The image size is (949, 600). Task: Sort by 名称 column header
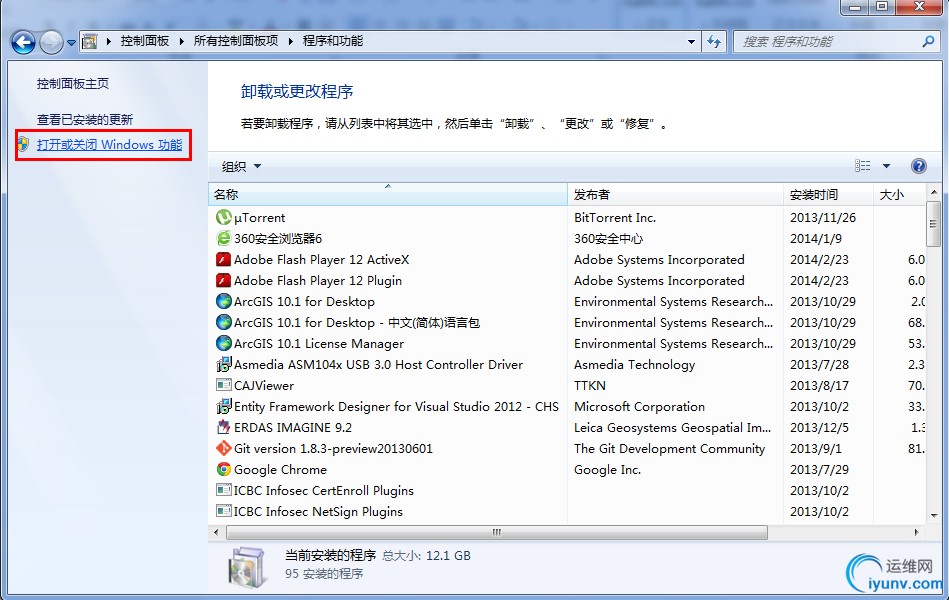point(388,194)
